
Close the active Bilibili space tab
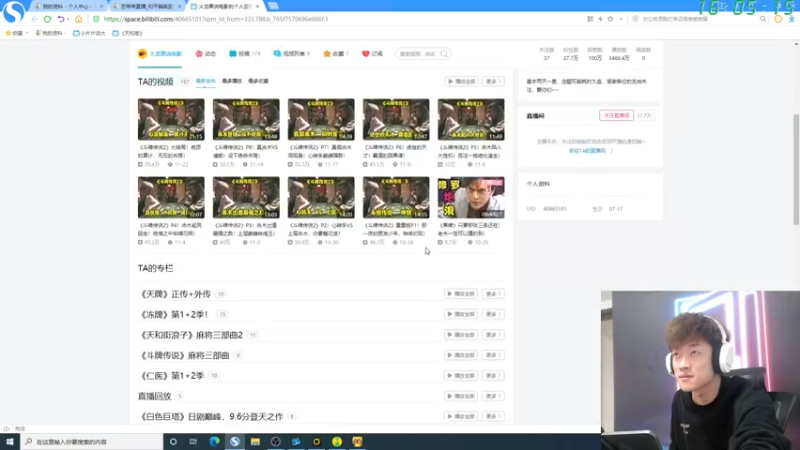(x=257, y=6)
